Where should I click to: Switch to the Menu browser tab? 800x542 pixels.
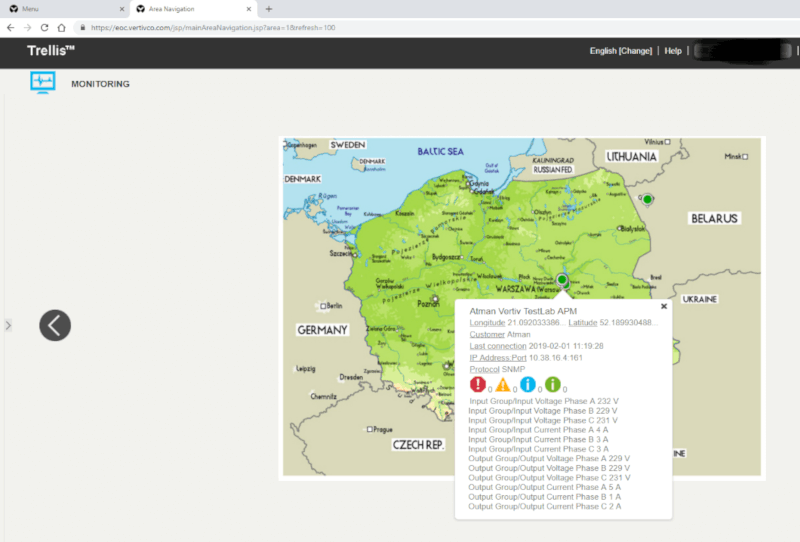[60, 8]
